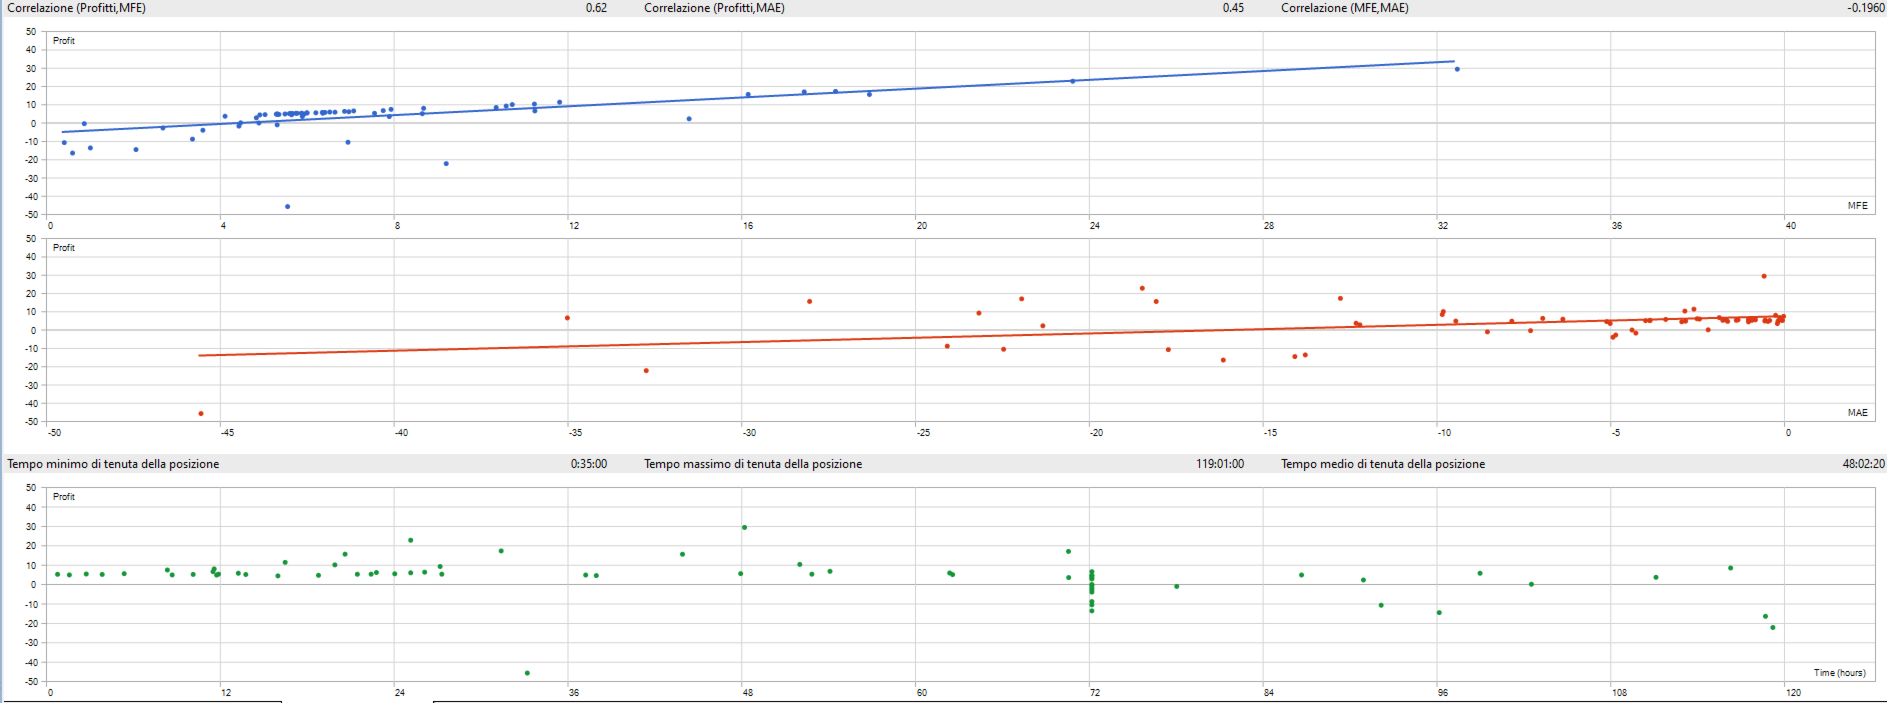Click the MAE axis label
Screen dimensions: 1887x703
[x=1857, y=413]
